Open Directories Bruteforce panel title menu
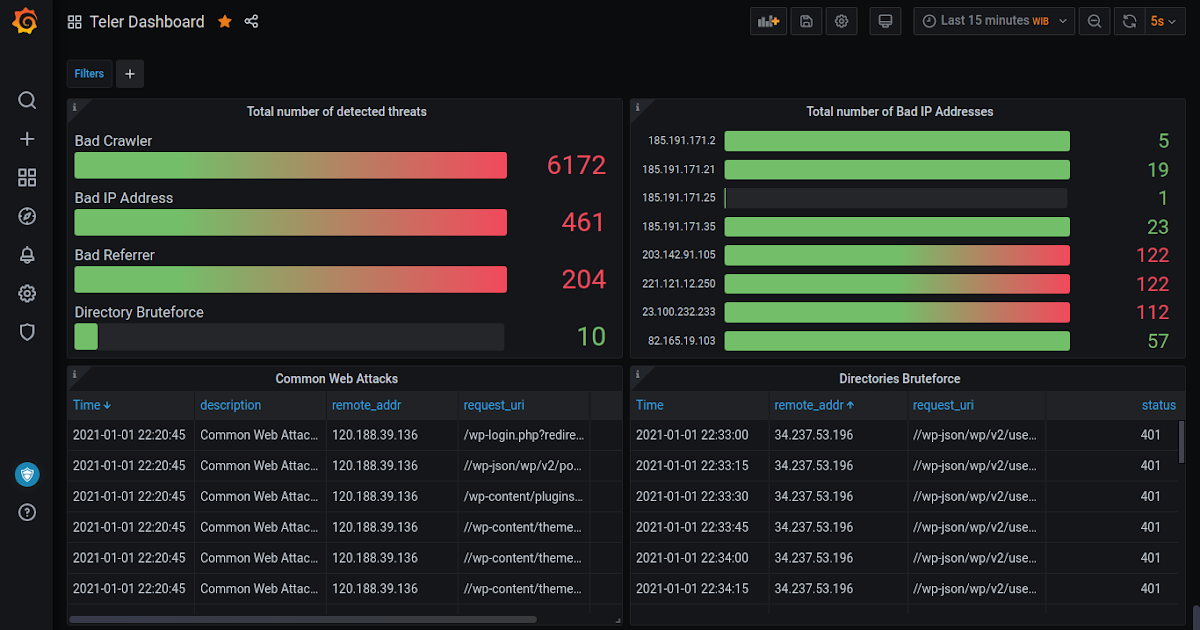 (900, 379)
